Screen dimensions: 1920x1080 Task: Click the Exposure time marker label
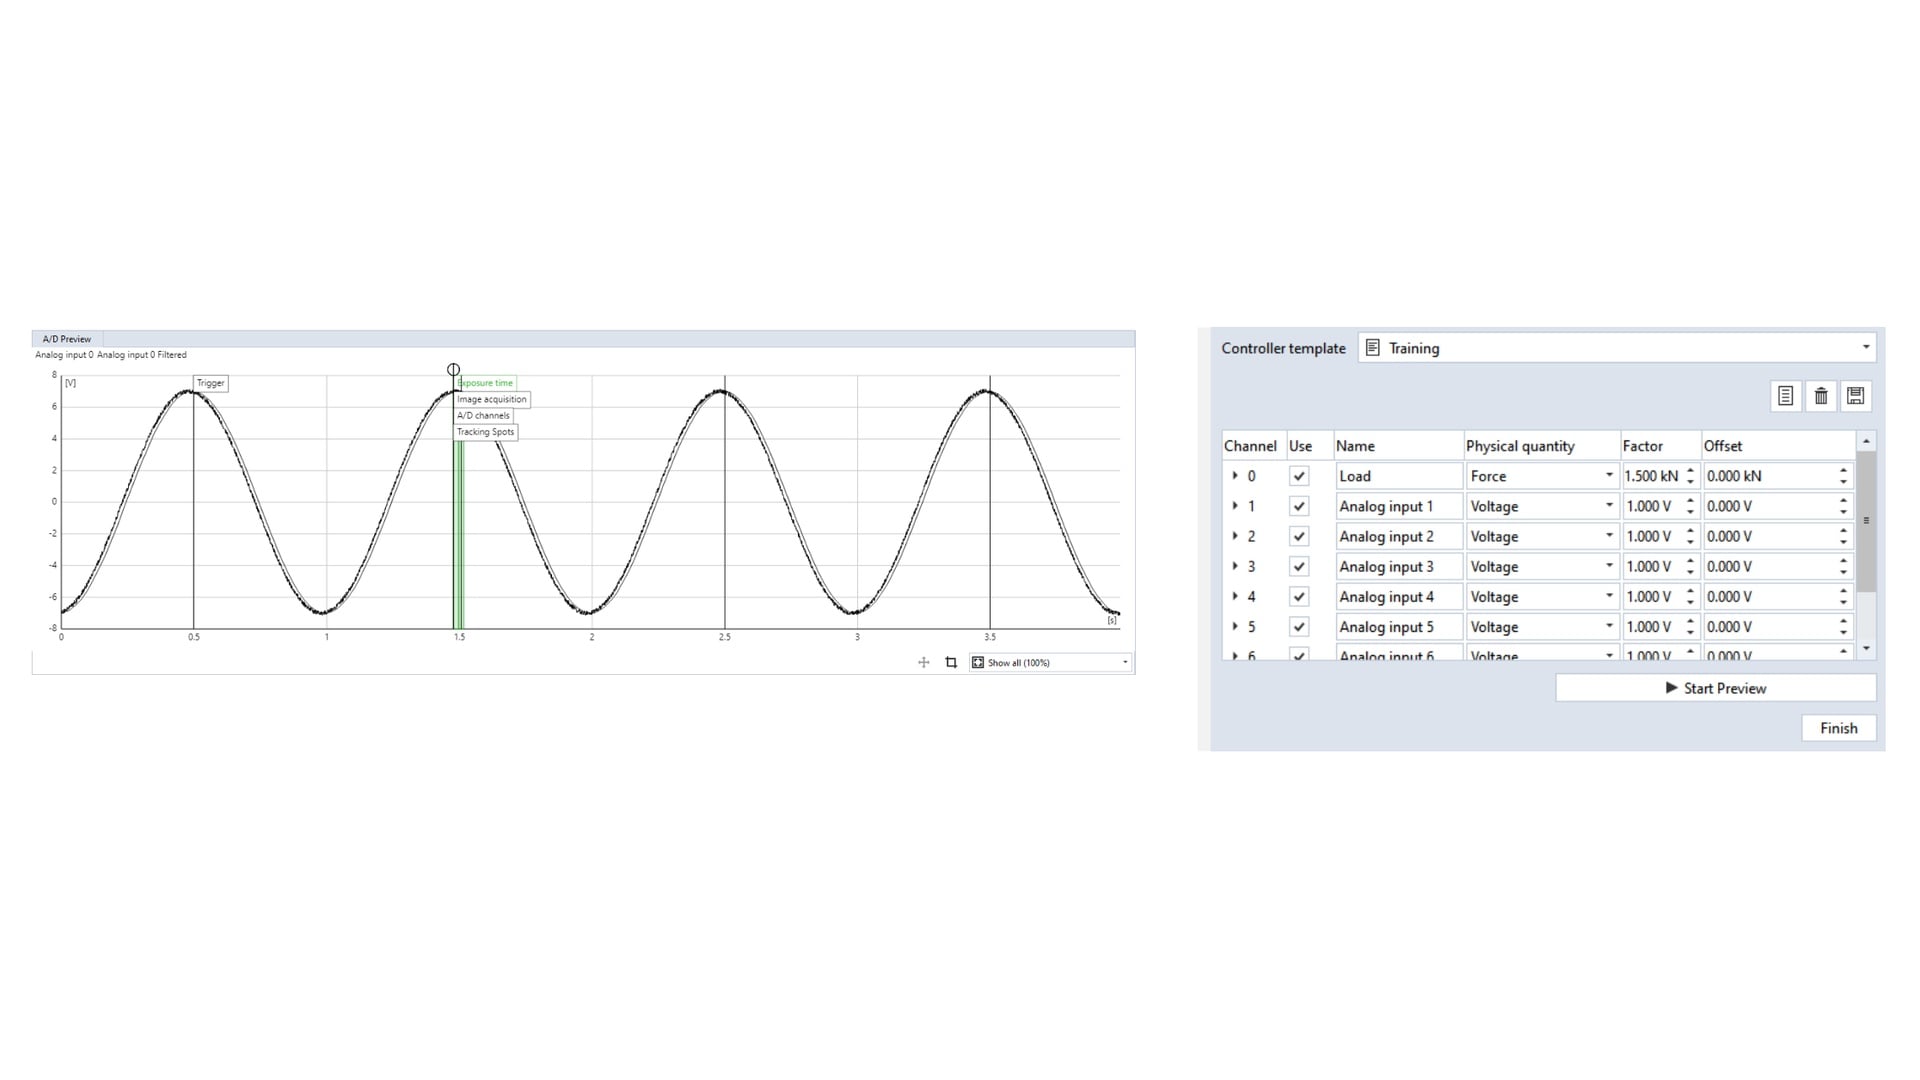pyautogui.click(x=485, y=383)
